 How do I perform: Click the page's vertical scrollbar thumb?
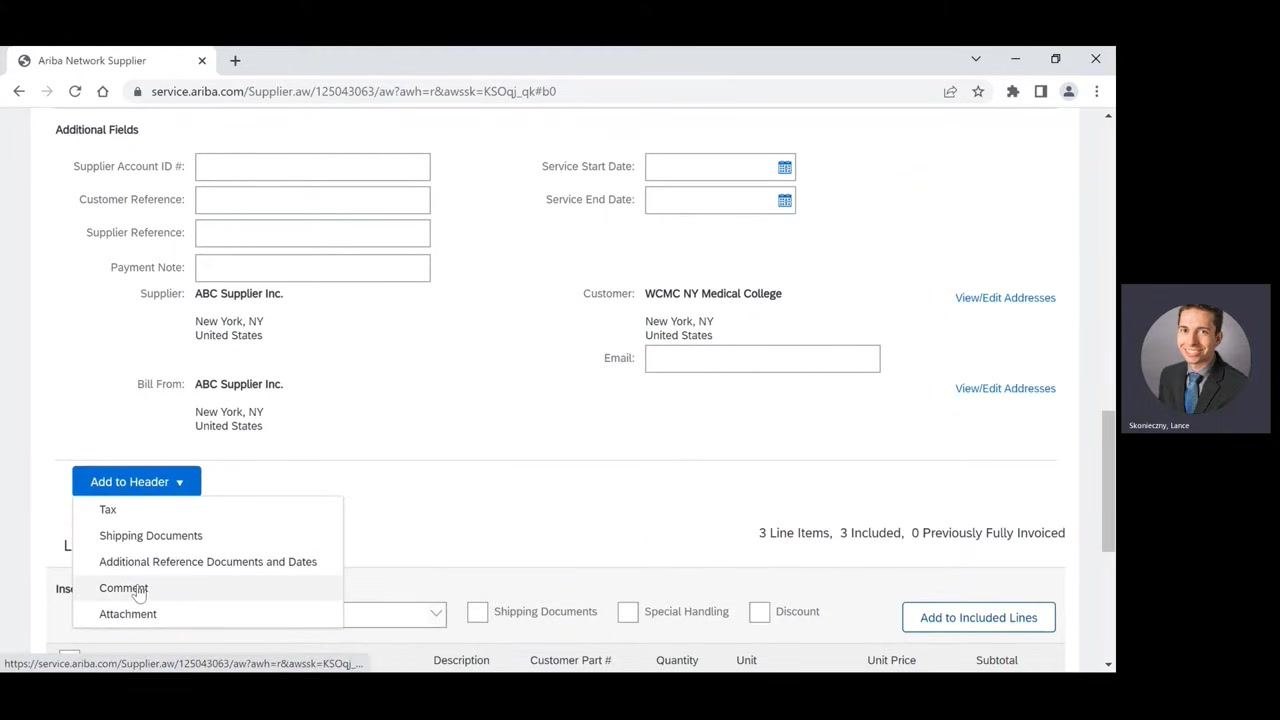1108,480
